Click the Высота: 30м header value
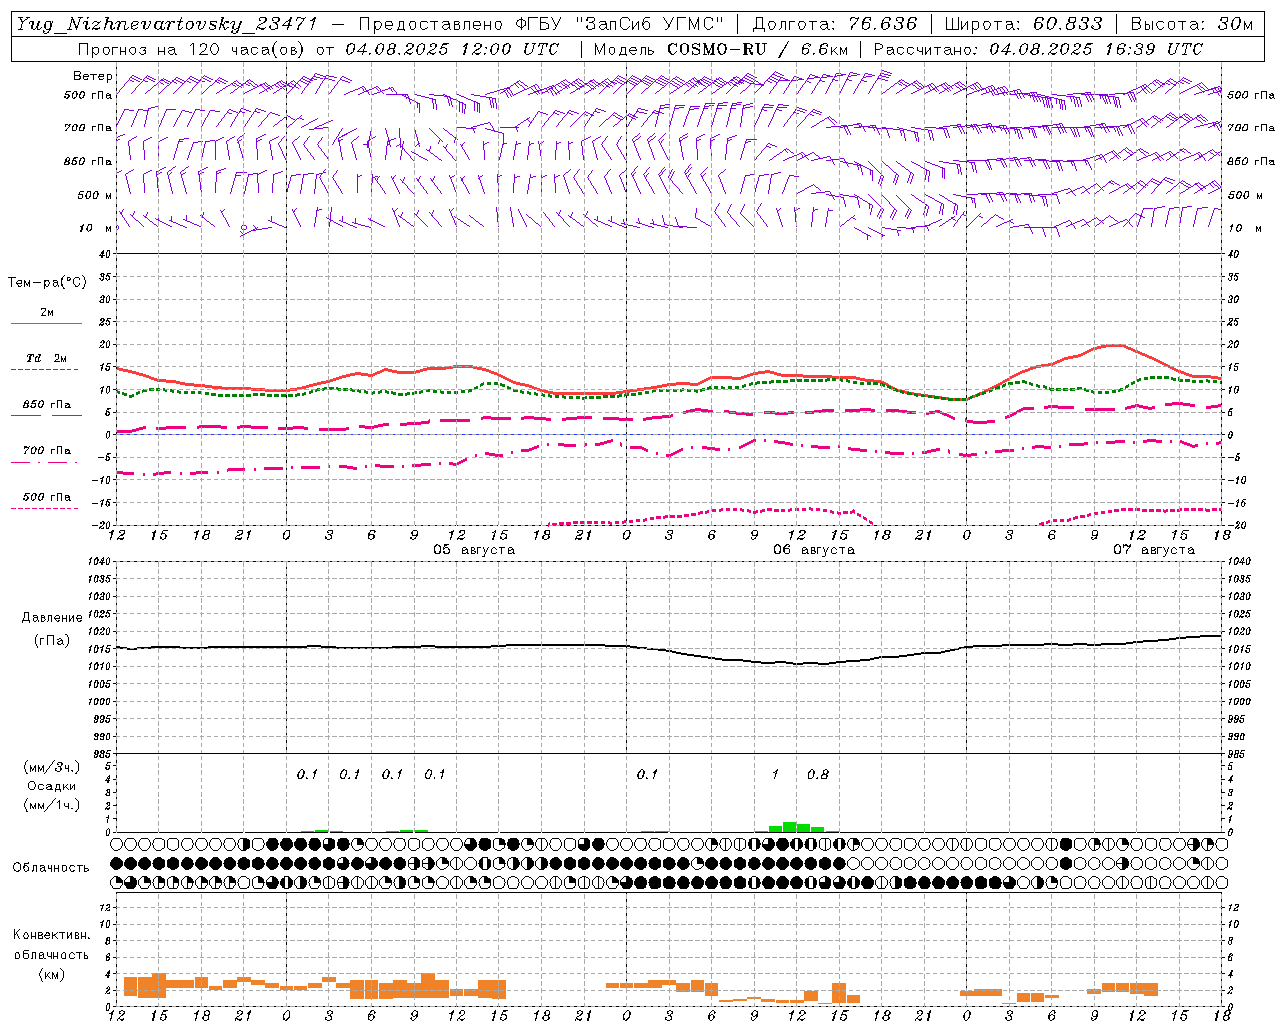This screenshot has width=1280, height=1024. point(1192,24)
